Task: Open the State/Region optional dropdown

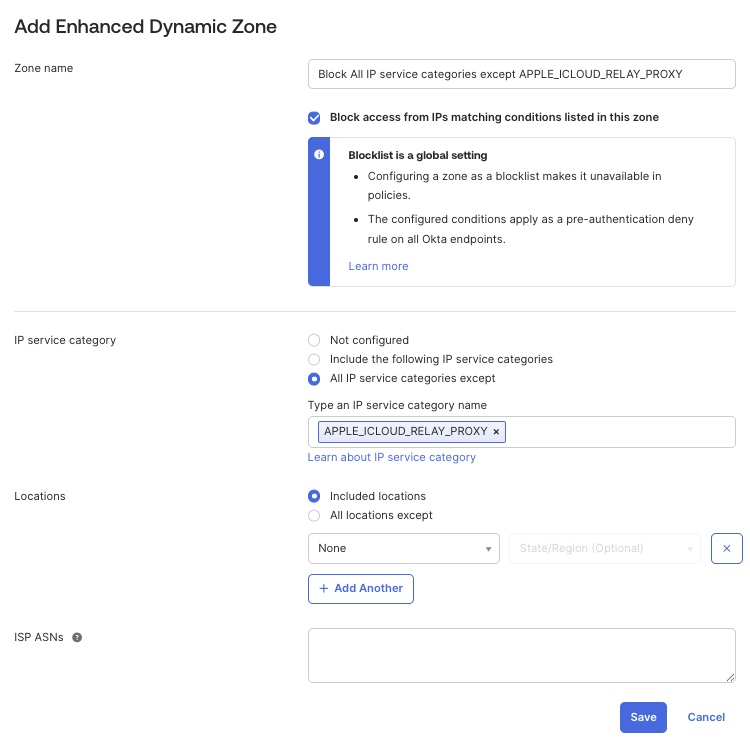Action: point(605,548)
